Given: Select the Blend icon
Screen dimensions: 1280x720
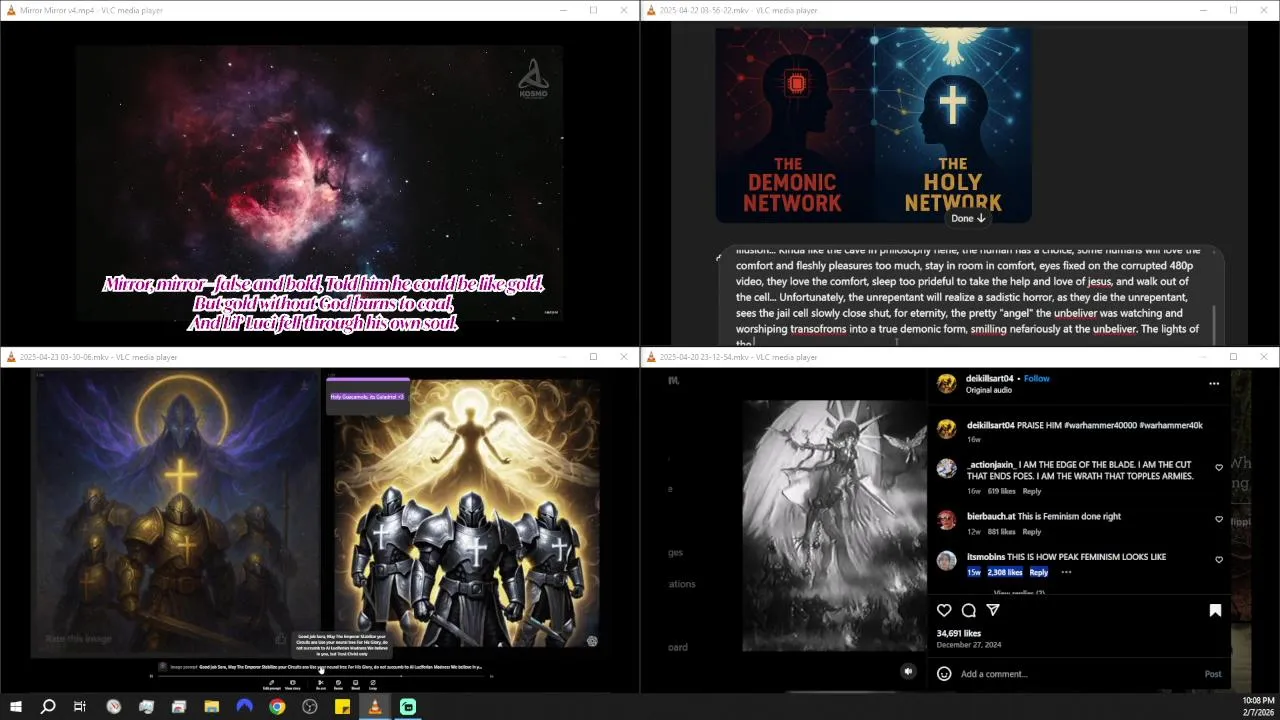Looking at the screenshot, I should (x=355, y=682).
